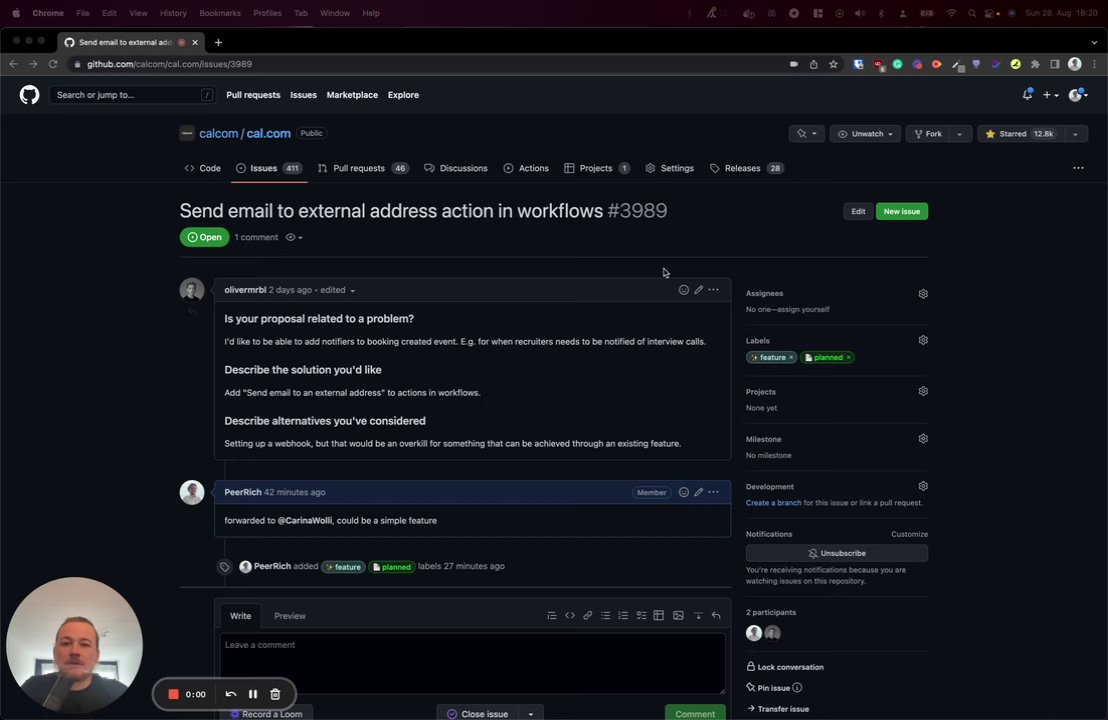Viewport: 1108px width, 720px height.
Task: Focus the Leave a comment text area
Action: [472, 663]
